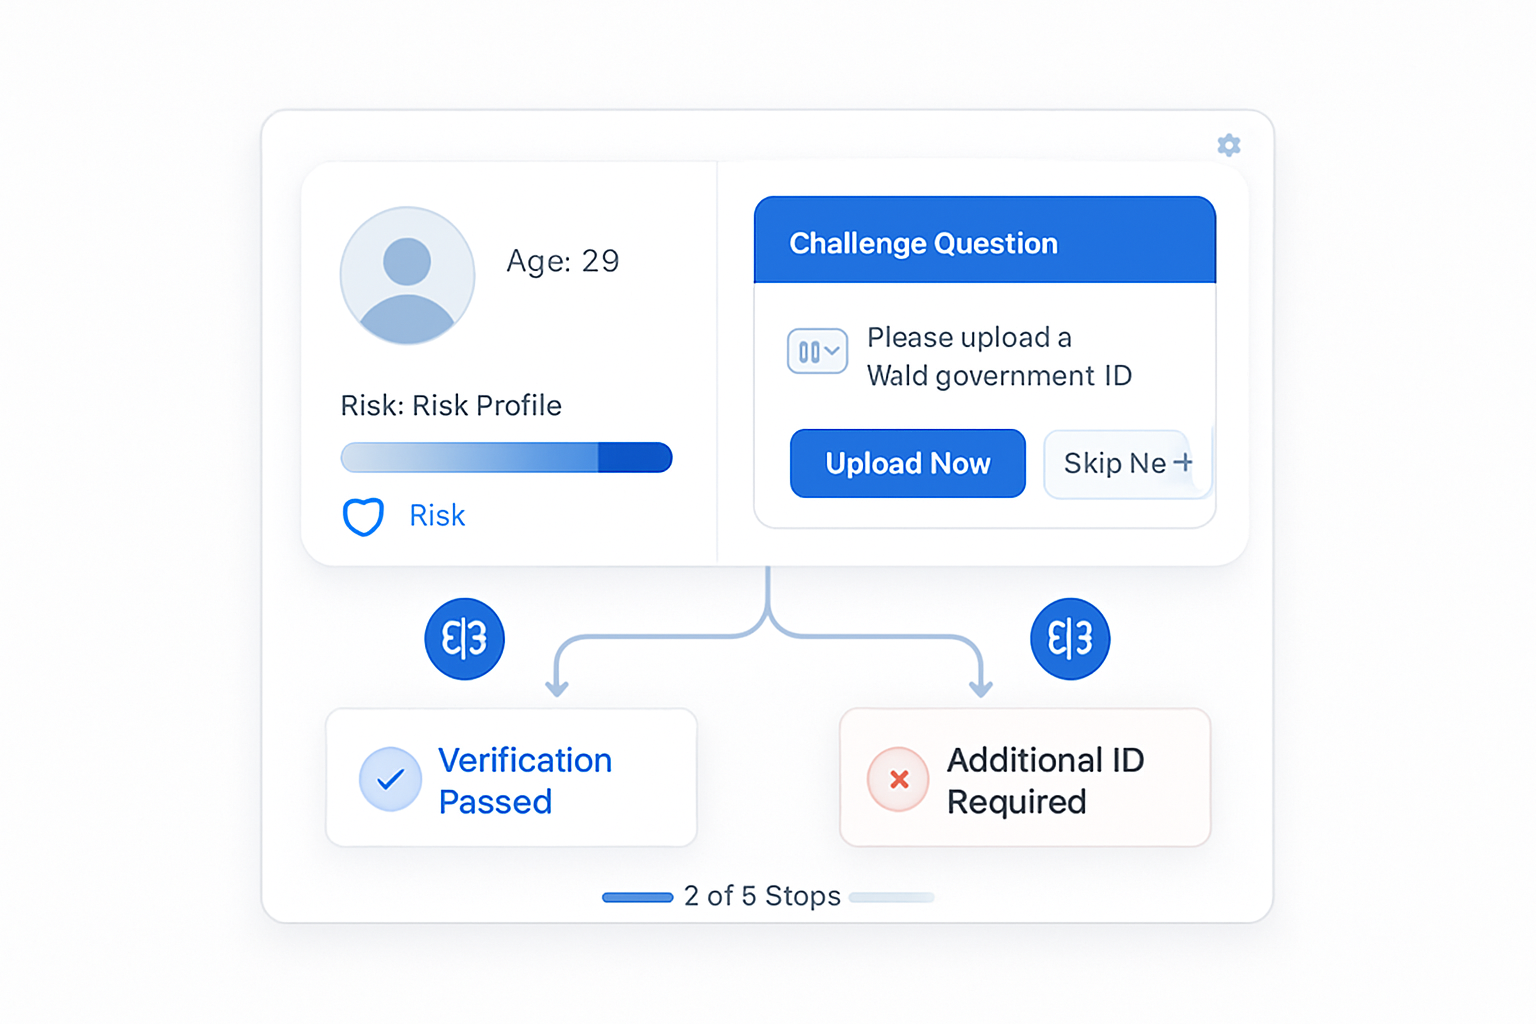Click the shield icon next to Risk

coord(363,517)
